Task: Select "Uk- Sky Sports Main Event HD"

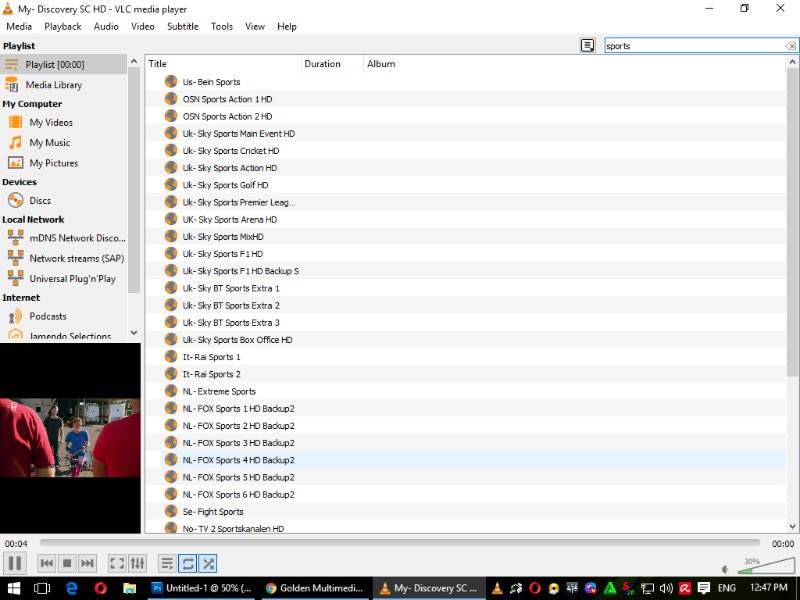Action: pos(465,134)
